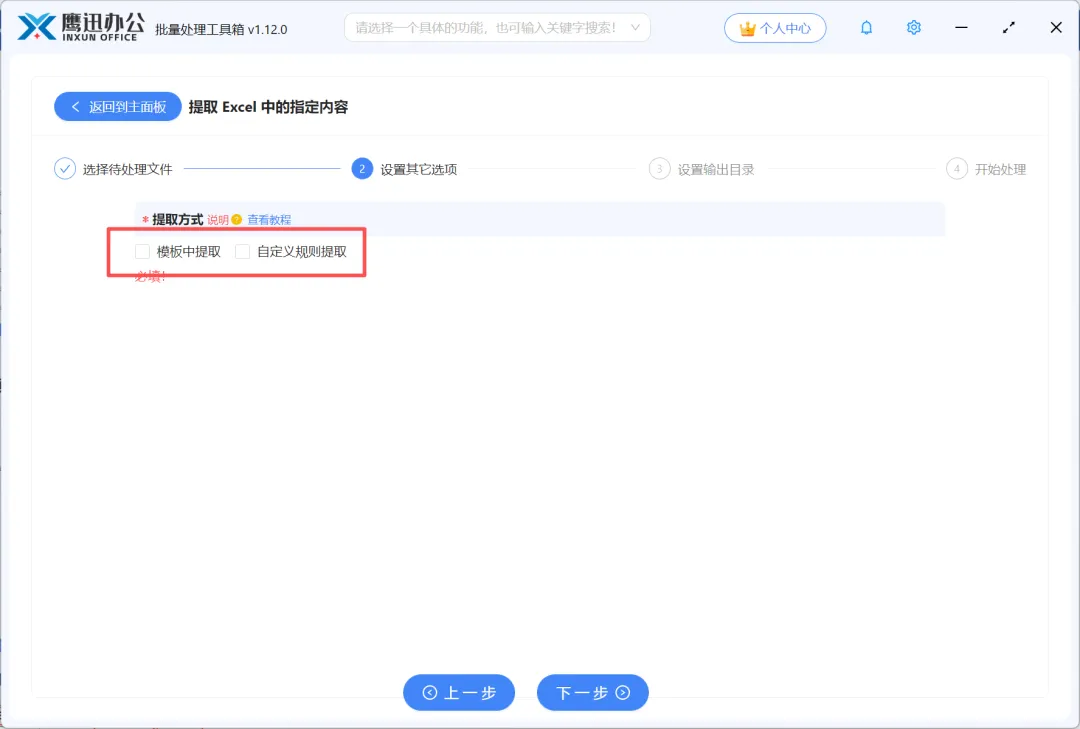This screenshot has height=729, width=1080.
Task: Open settings via the gear icon
Action: click(x=913, y=28)
